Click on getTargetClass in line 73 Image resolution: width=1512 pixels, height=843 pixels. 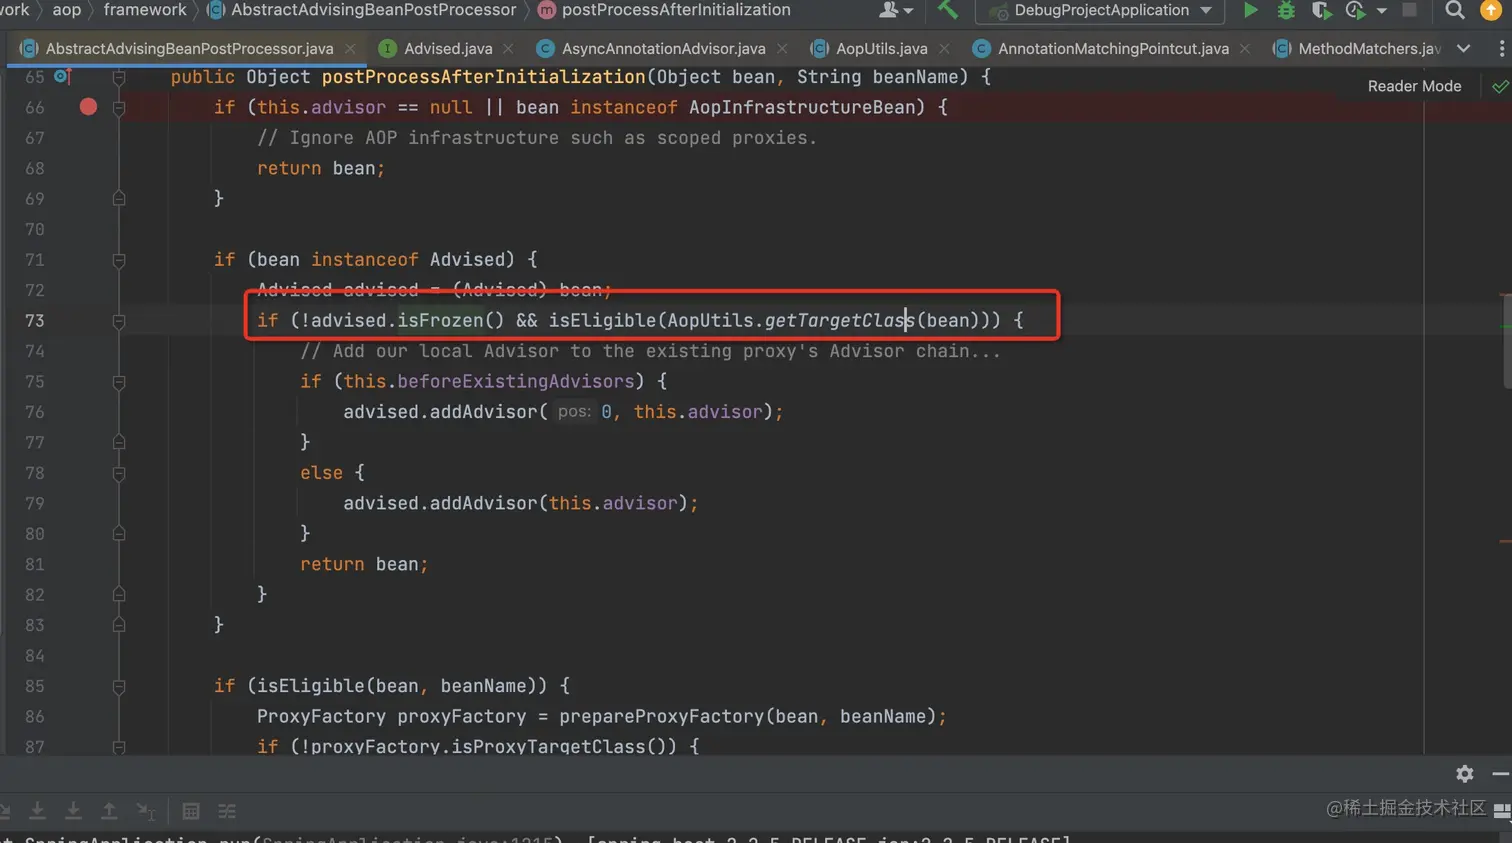pos(840,321)
